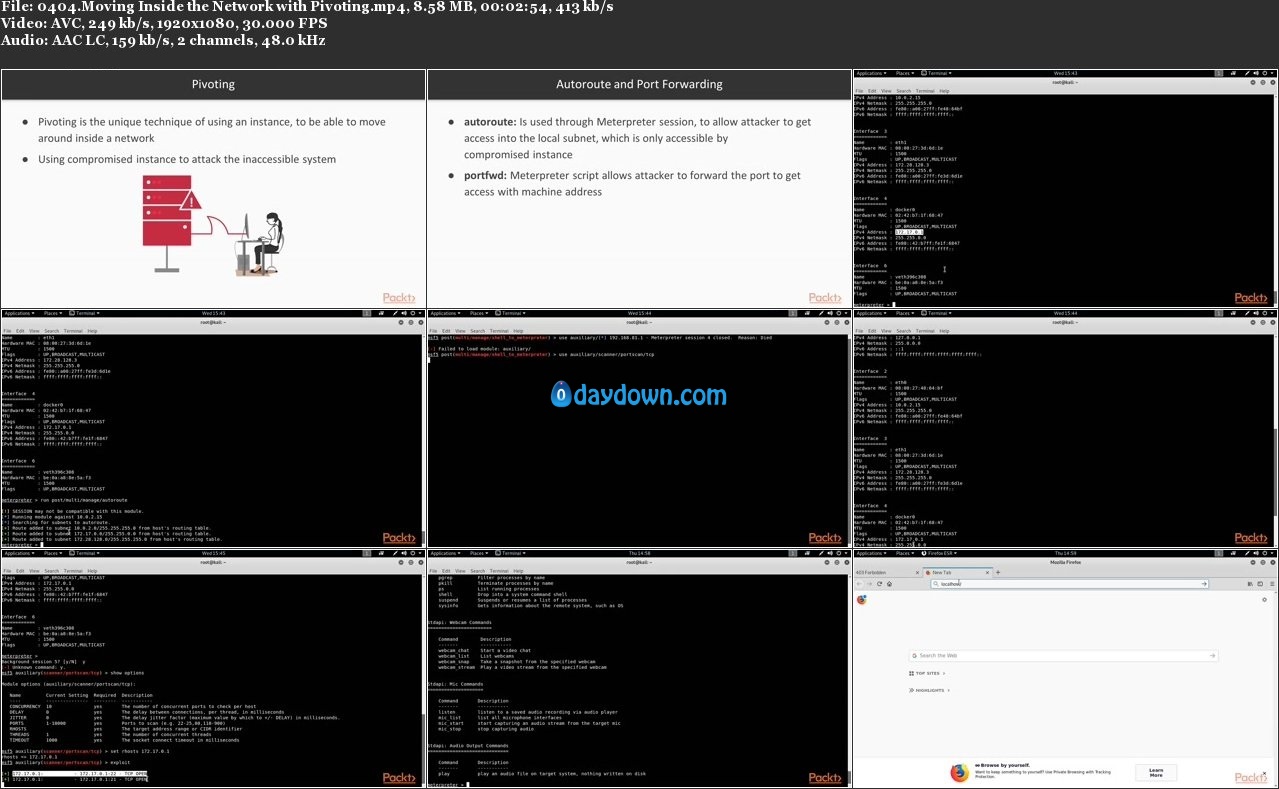Open the frame with the daydown.com watermark
The width and height of the screenshot is (1279, 789).
point(639,428)
